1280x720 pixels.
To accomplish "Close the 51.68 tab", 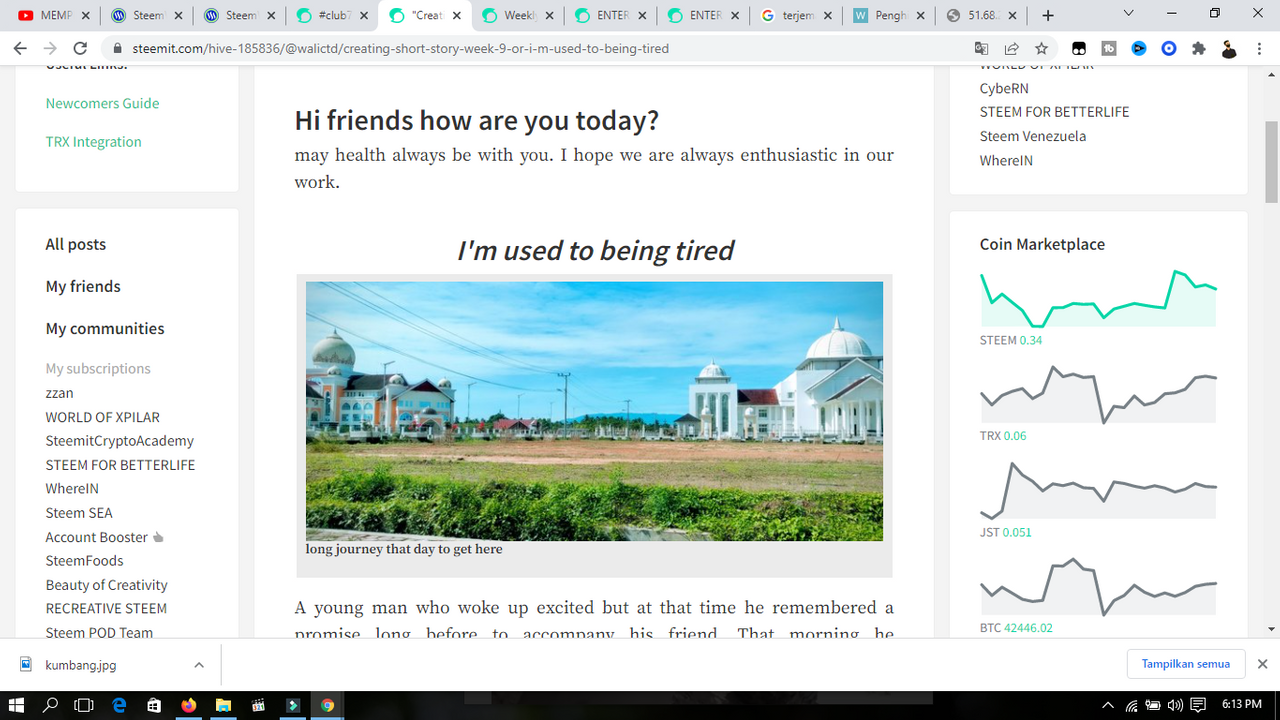I will pyautogui.click(x=1013, y=16).
